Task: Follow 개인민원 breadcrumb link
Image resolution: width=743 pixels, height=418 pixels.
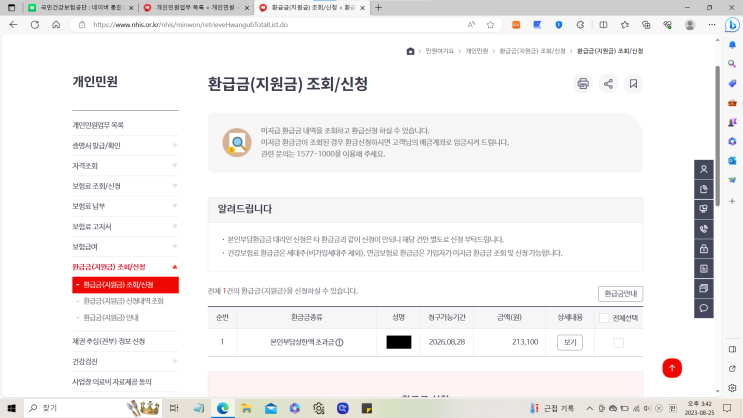Action: point(476,51)
